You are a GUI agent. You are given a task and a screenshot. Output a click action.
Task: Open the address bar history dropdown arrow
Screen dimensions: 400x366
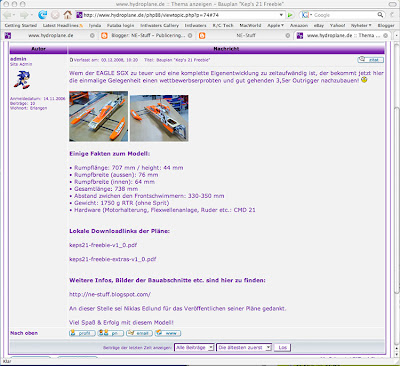pos(281,15)
